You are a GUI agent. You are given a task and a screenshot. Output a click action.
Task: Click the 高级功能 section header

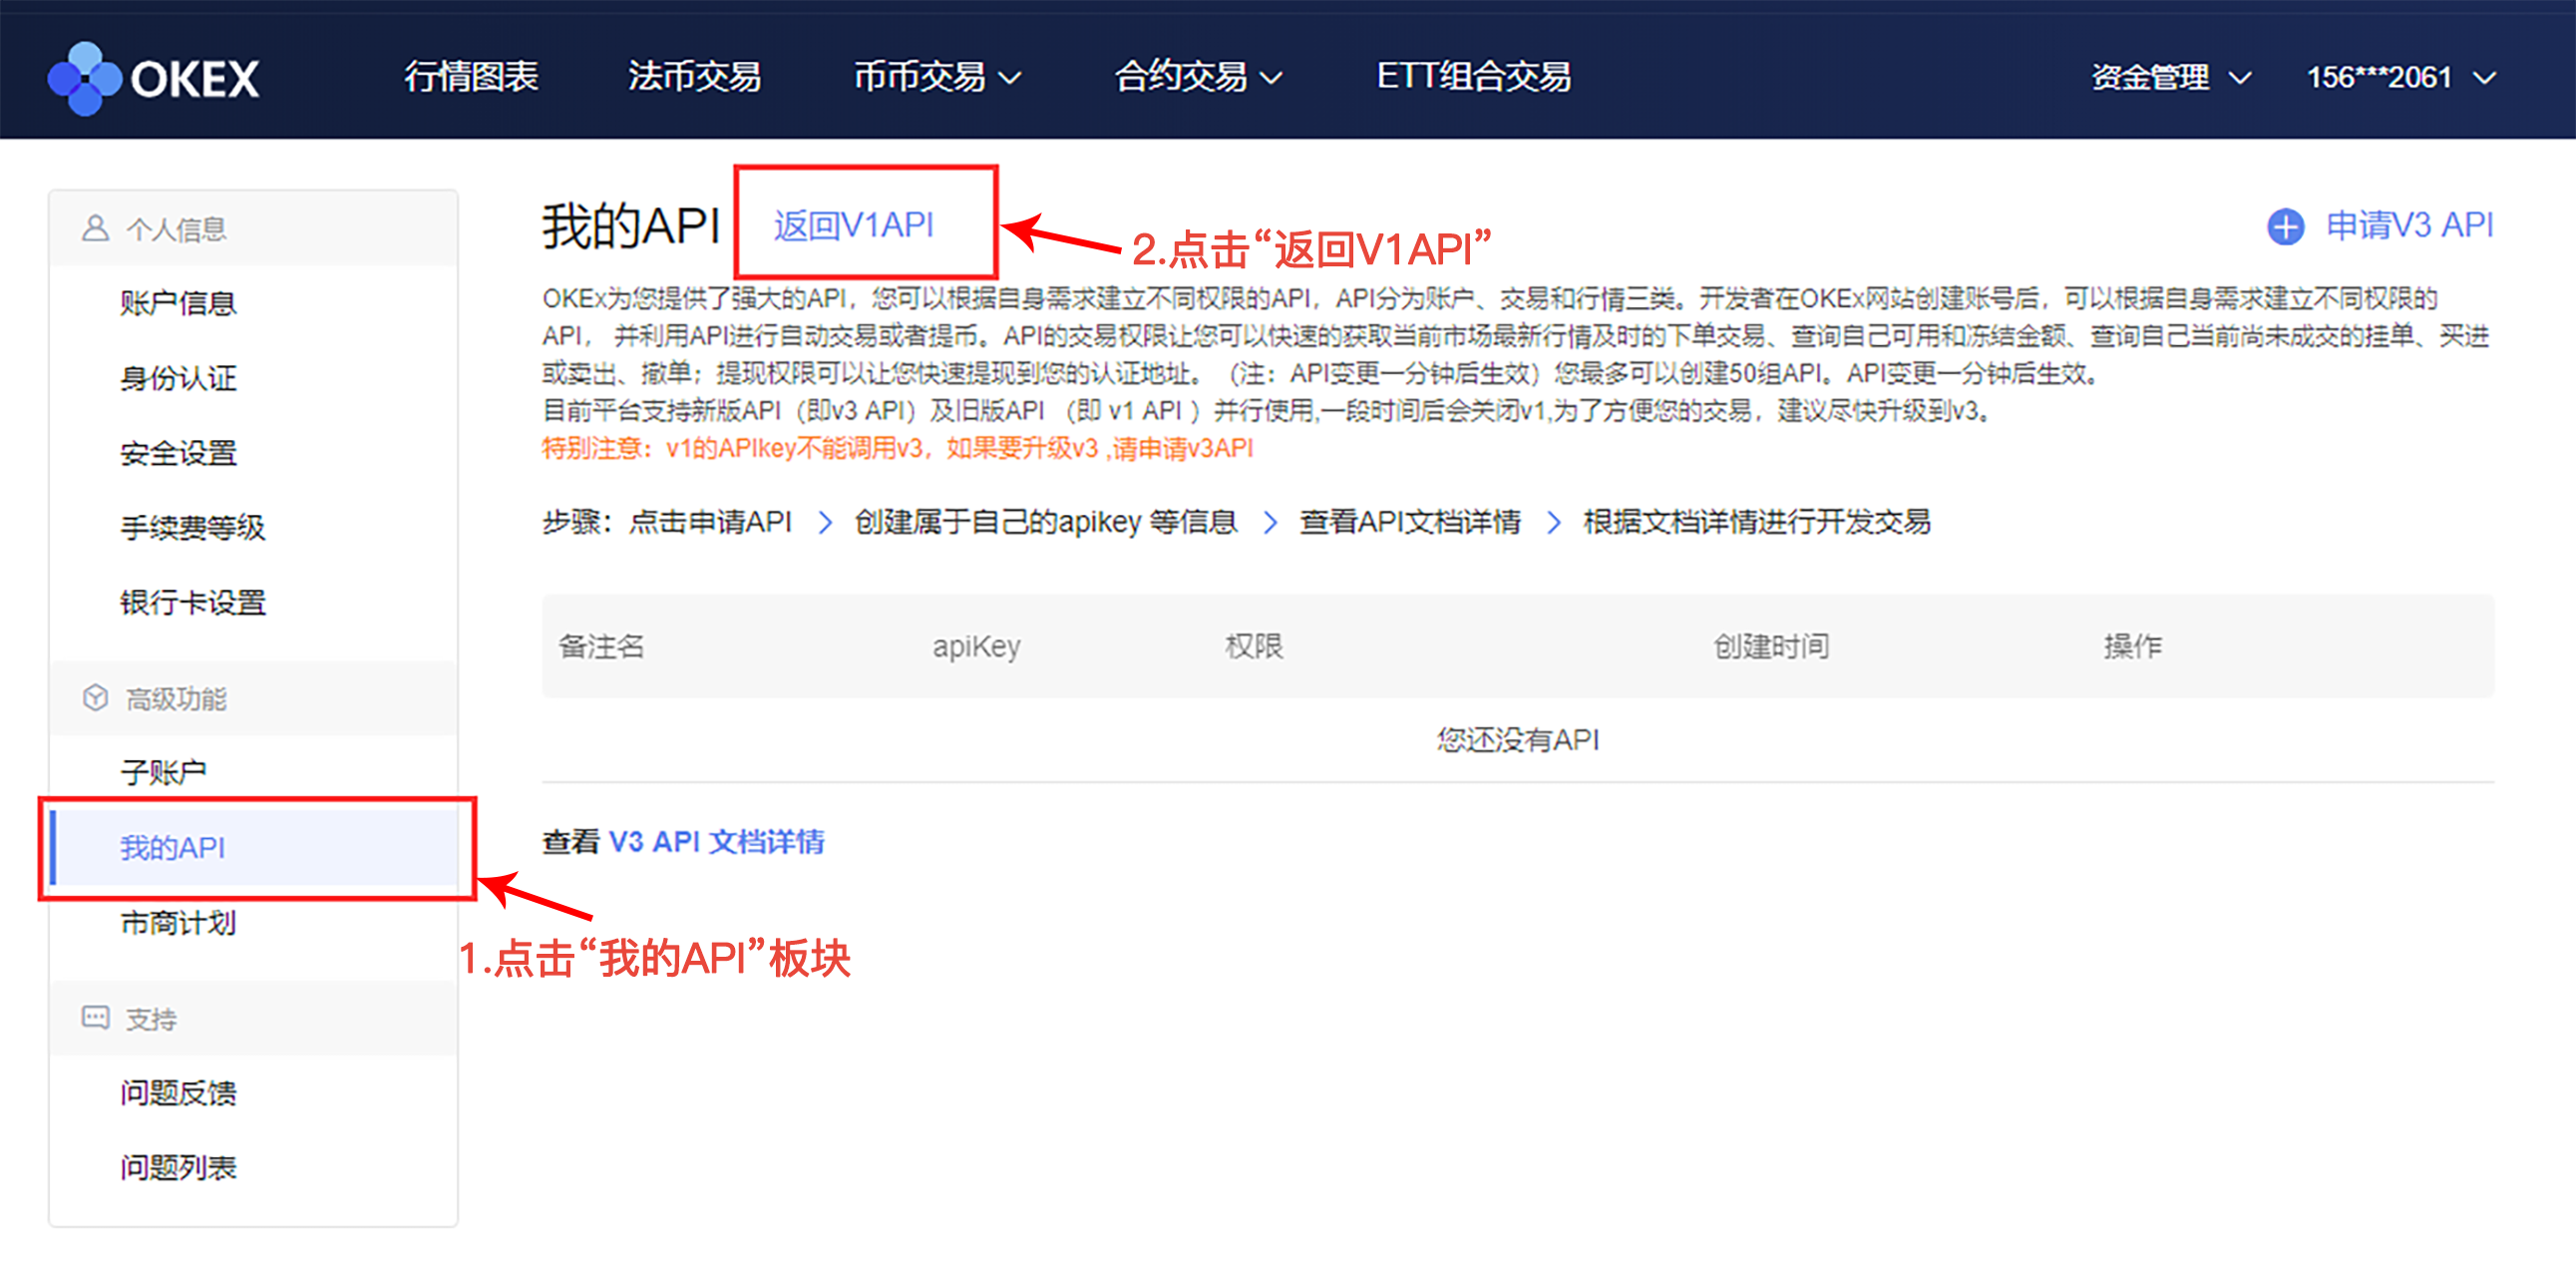pyautogui.click(x=253, y=697)
